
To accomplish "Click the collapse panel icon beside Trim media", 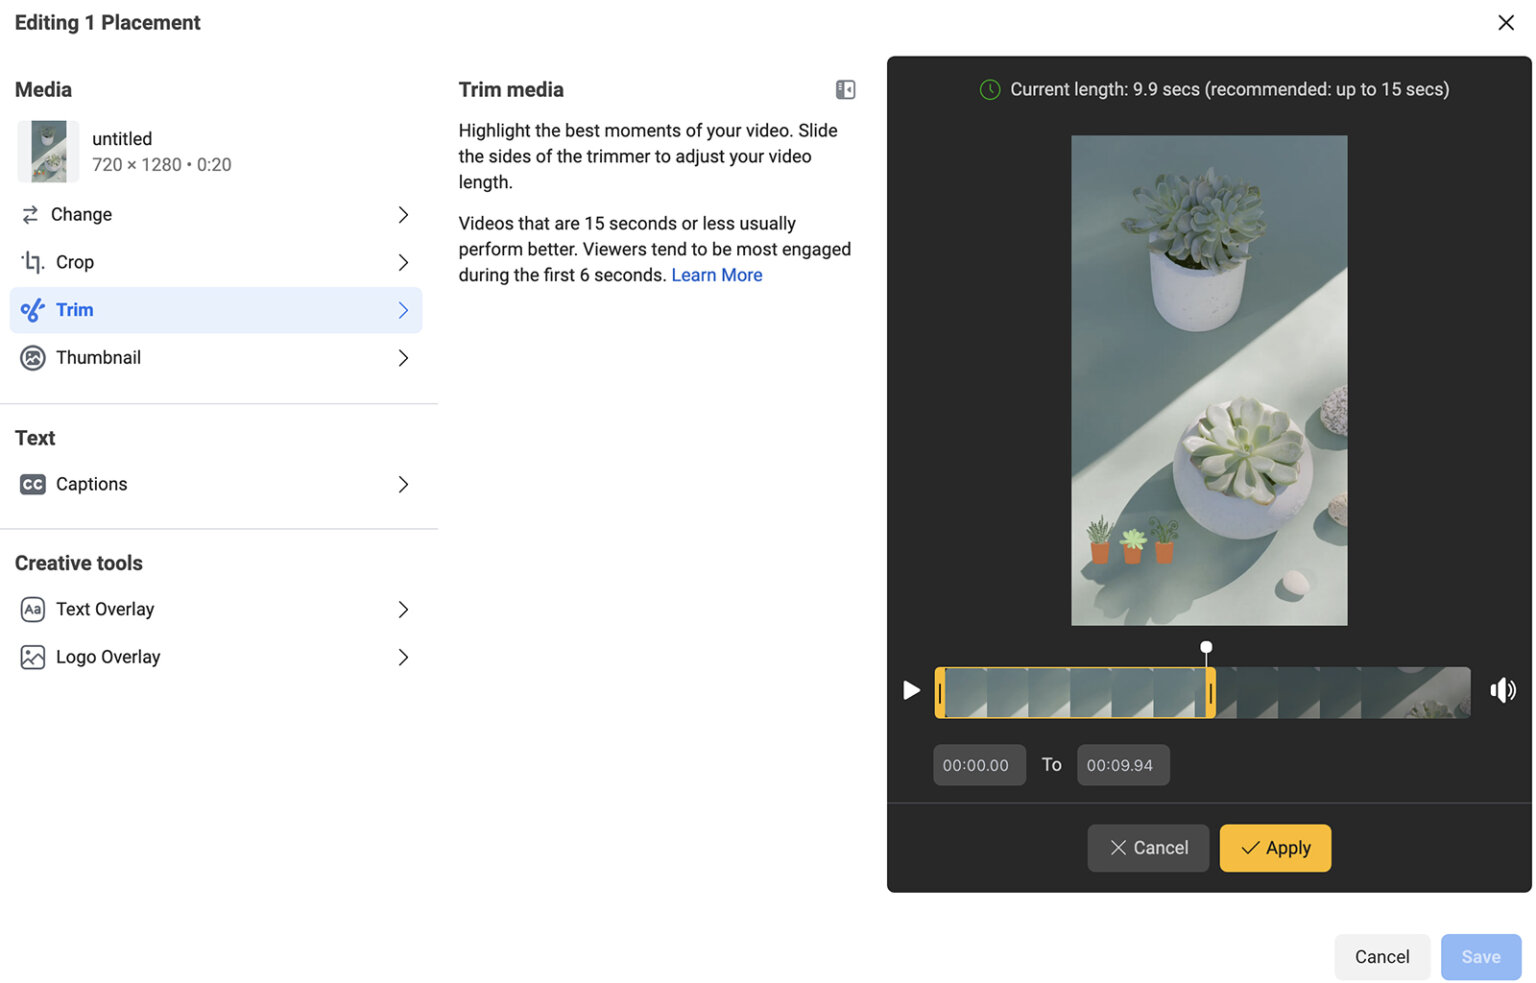I will [845, 89].
